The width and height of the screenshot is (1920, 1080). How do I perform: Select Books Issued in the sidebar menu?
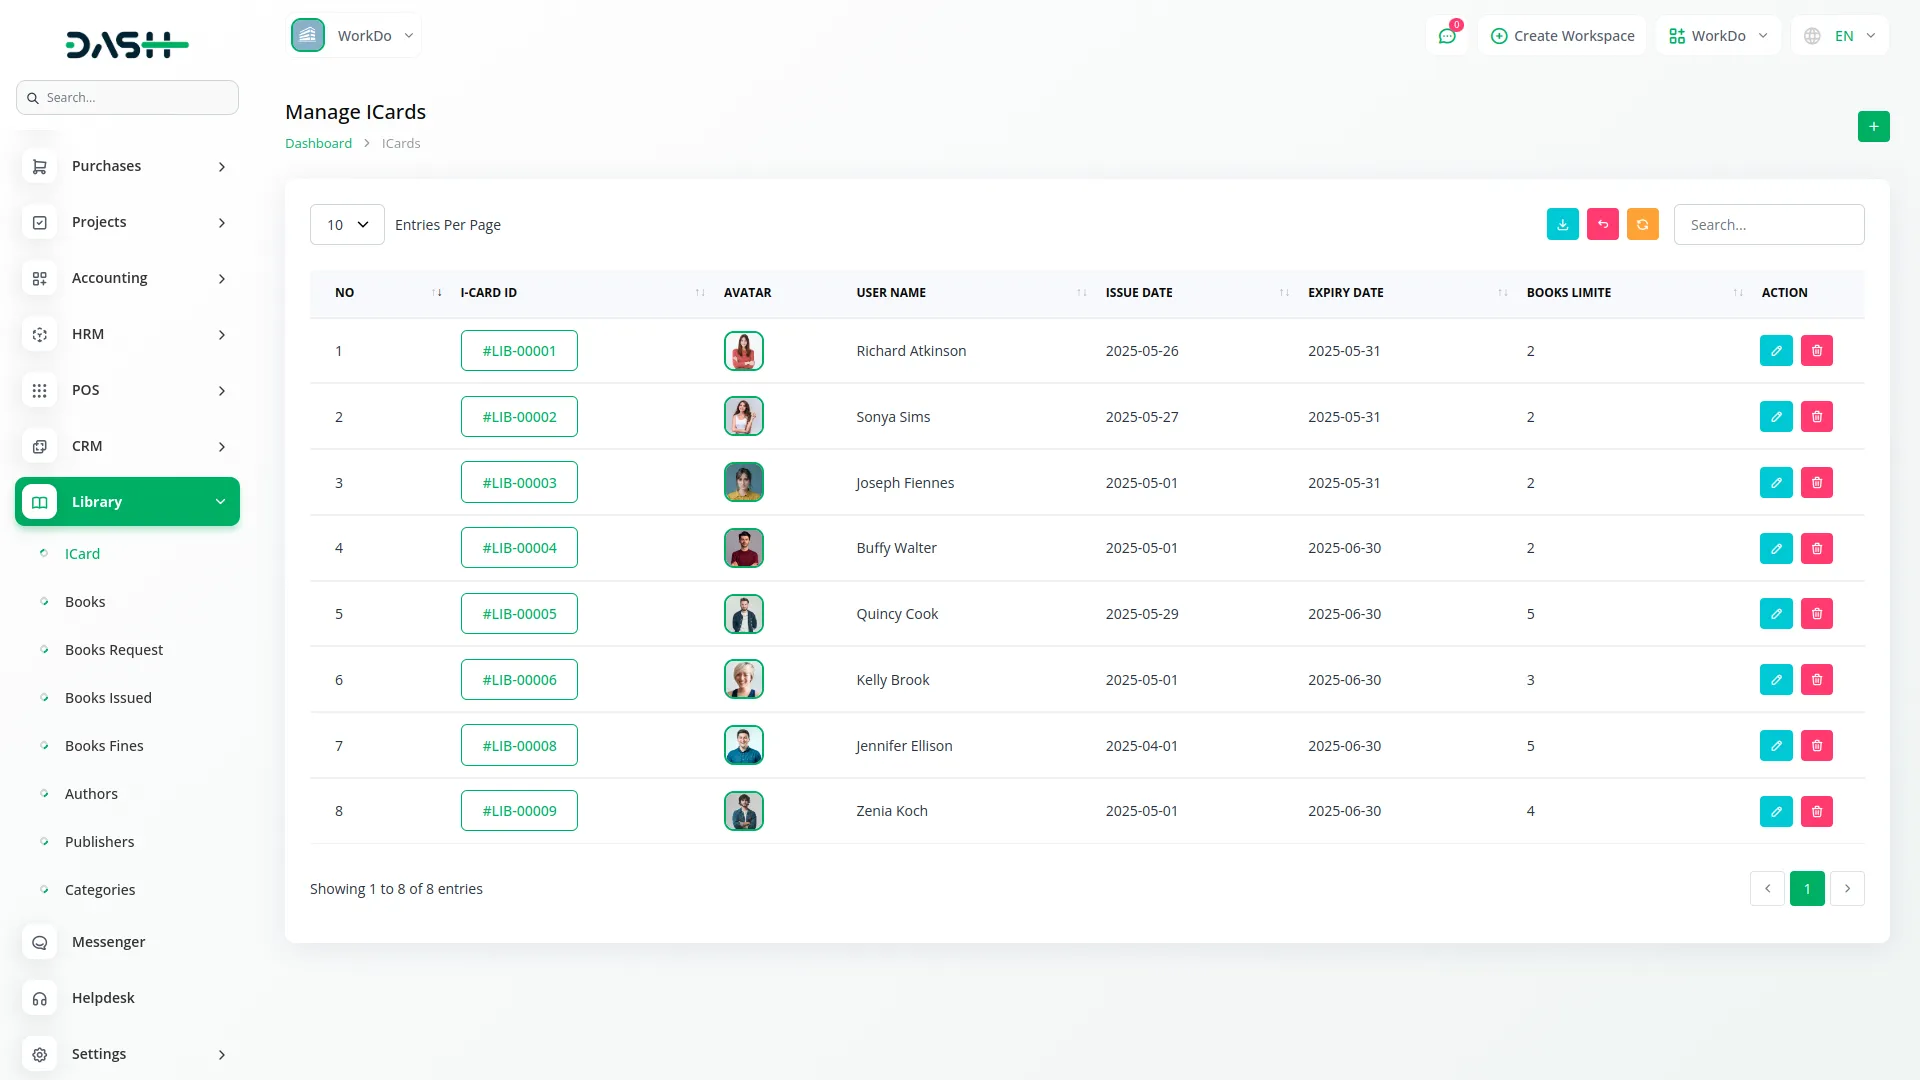108,697
